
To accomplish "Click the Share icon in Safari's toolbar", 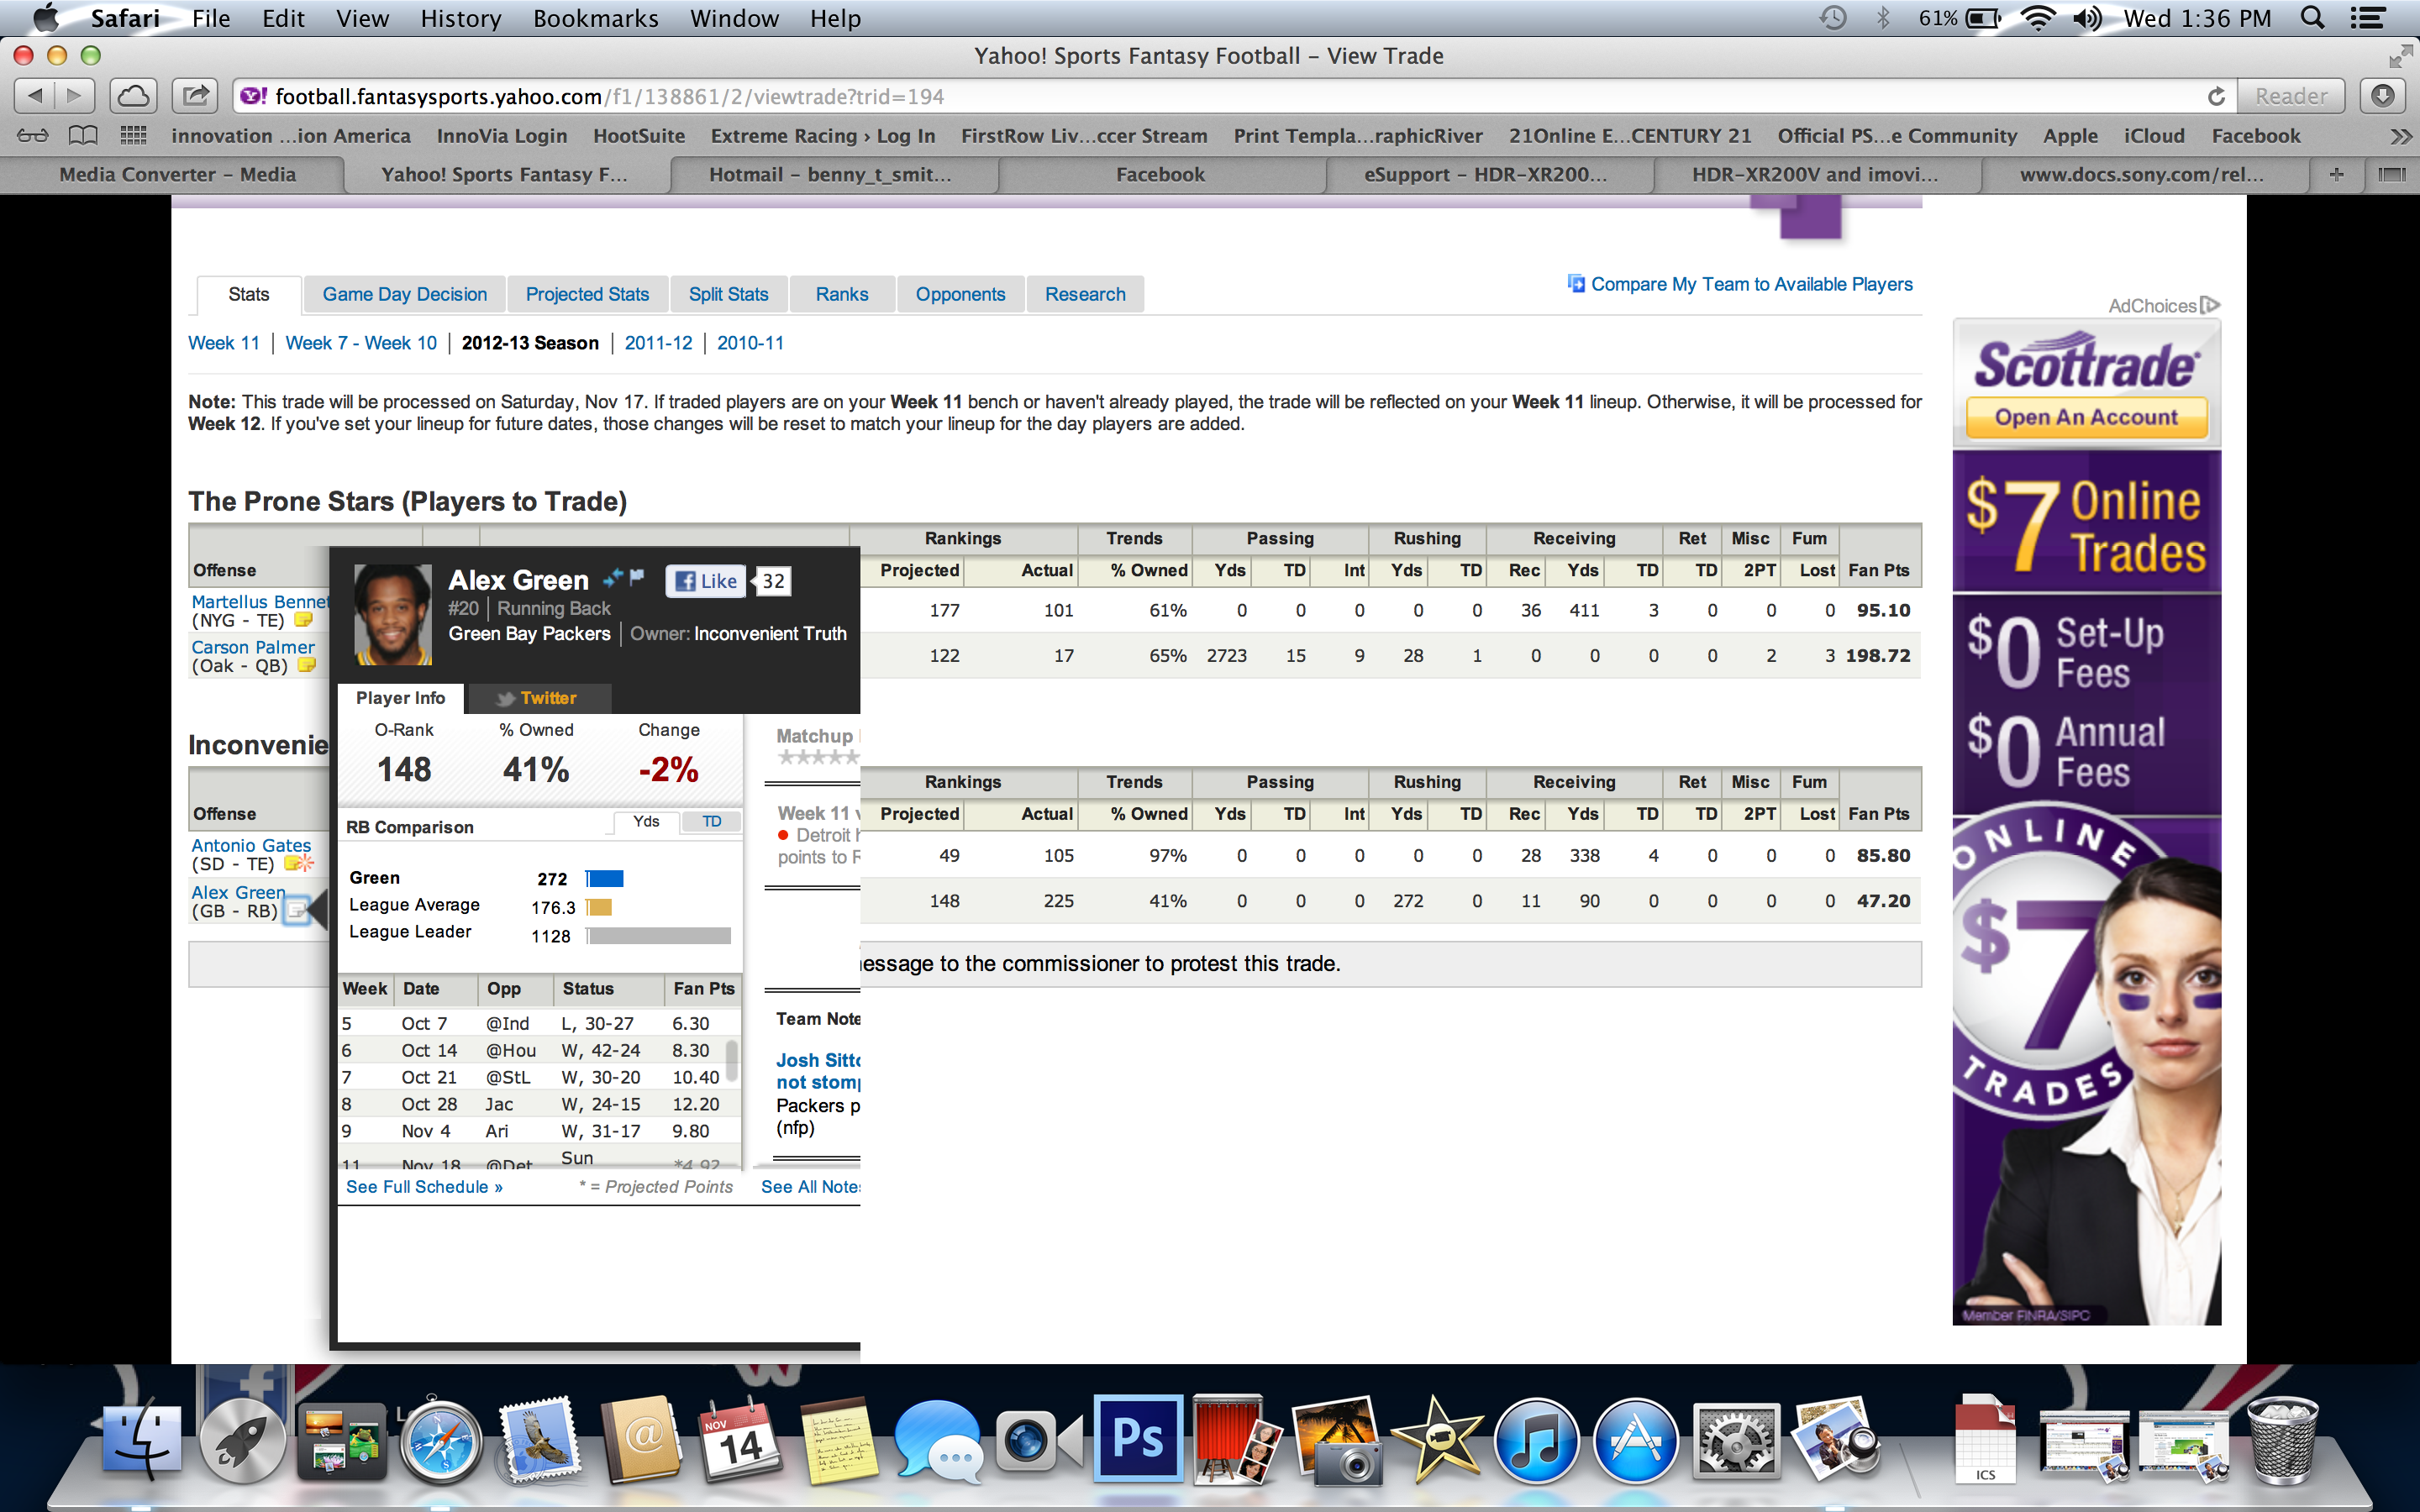I will tap(196, 96).
